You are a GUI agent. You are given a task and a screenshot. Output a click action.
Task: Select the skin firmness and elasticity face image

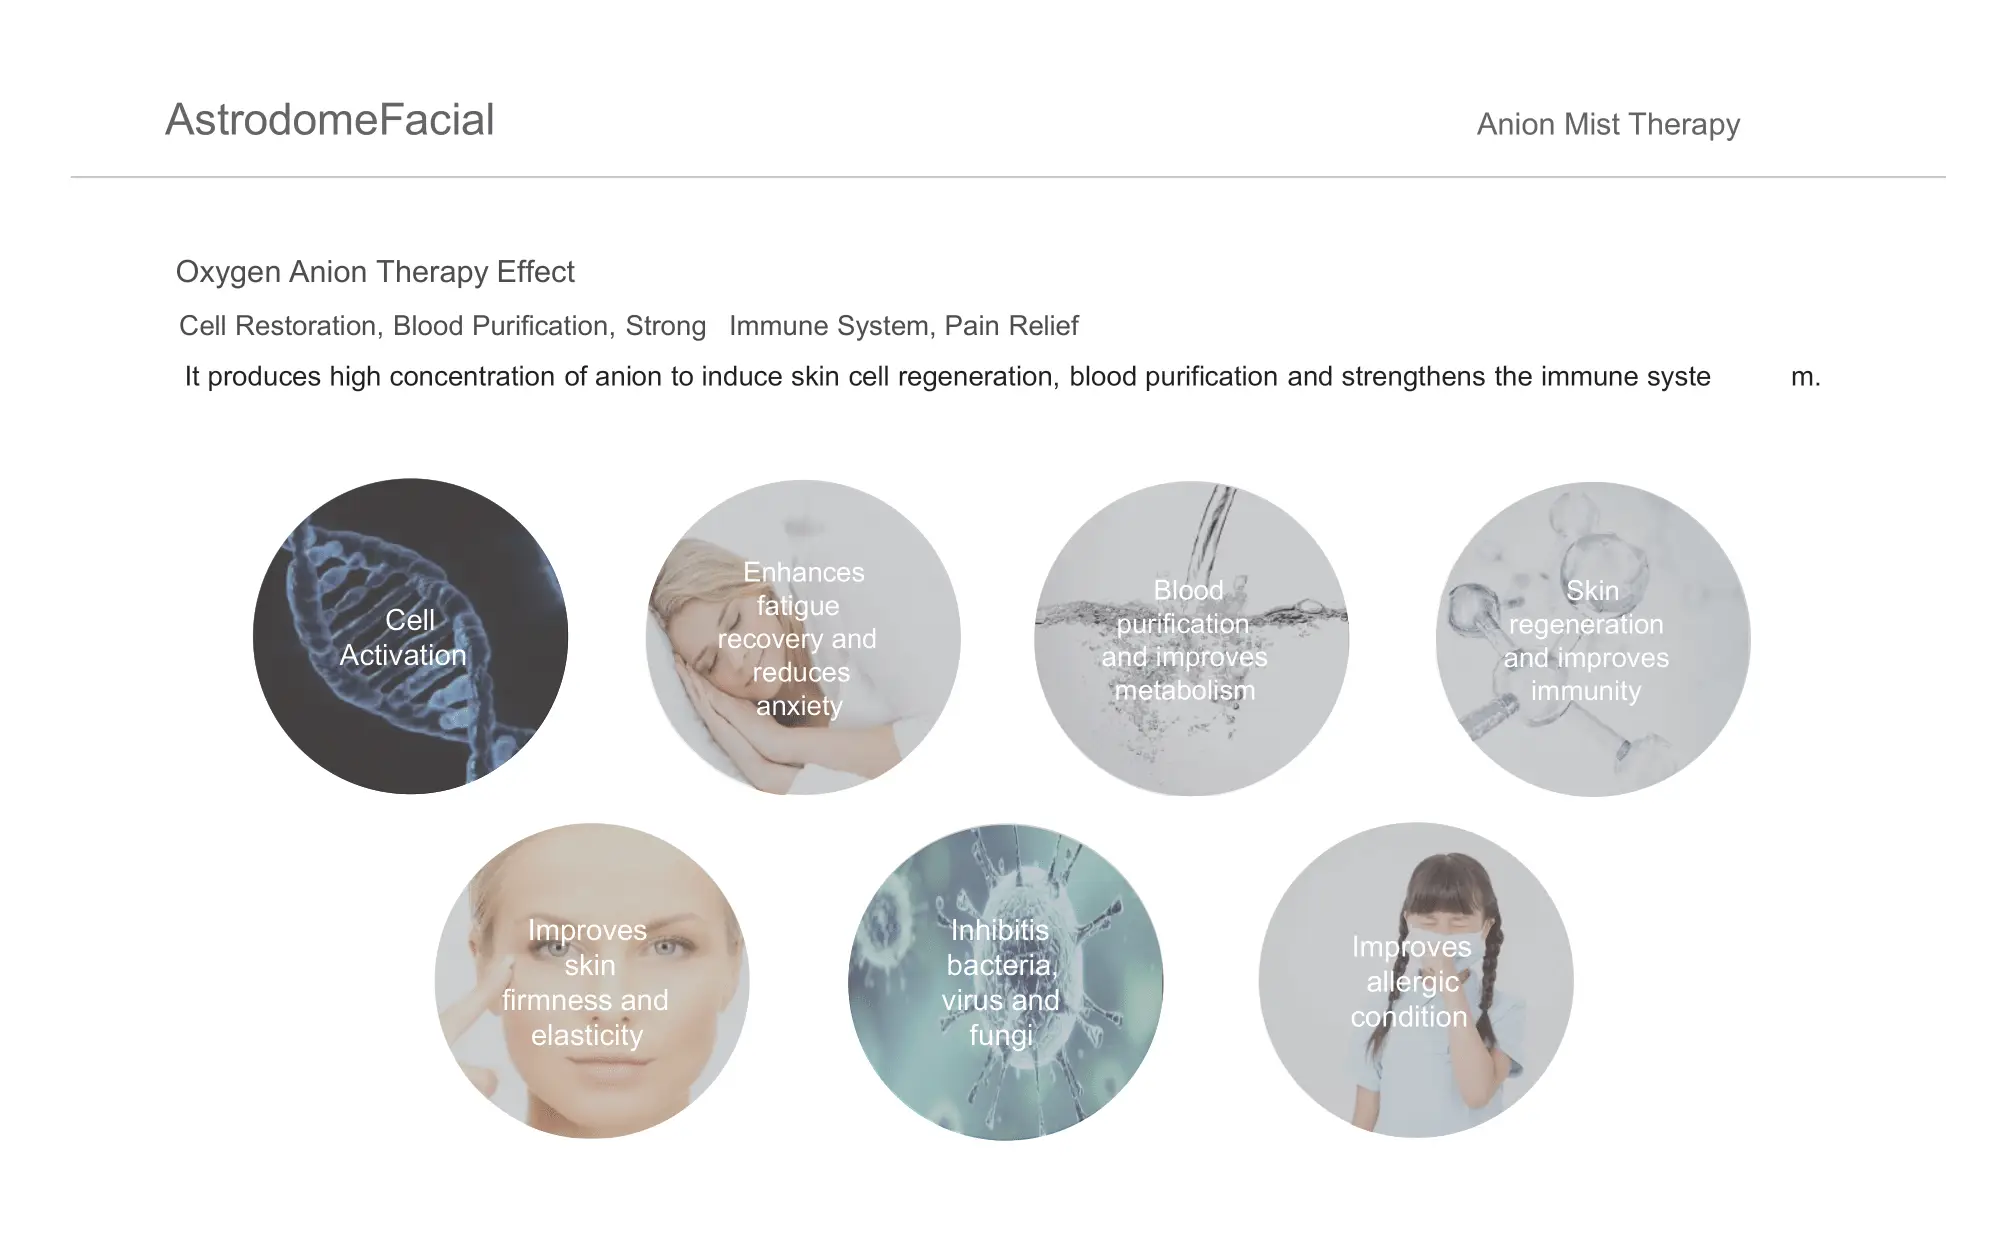click(x=592, y=981)
